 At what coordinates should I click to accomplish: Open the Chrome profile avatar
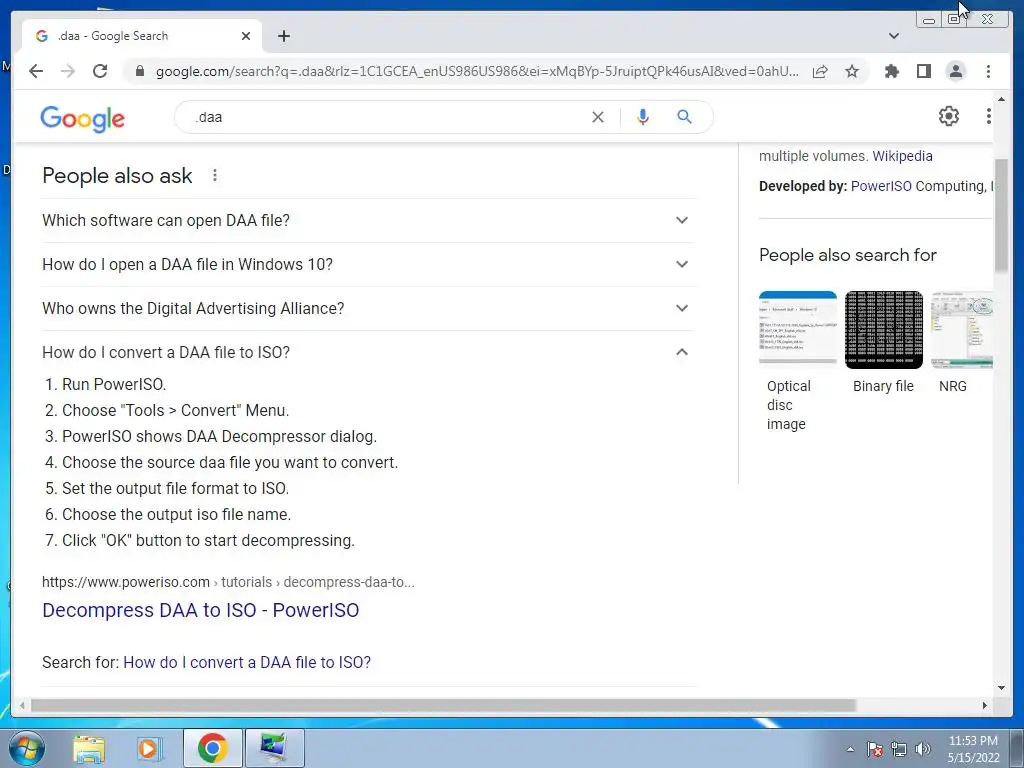point(955,71)
